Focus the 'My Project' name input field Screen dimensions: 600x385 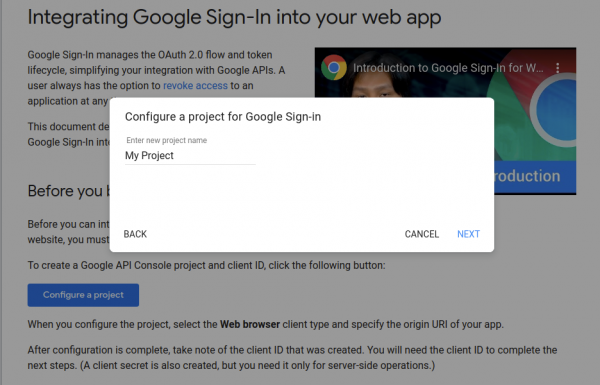(x=190, y=156)
